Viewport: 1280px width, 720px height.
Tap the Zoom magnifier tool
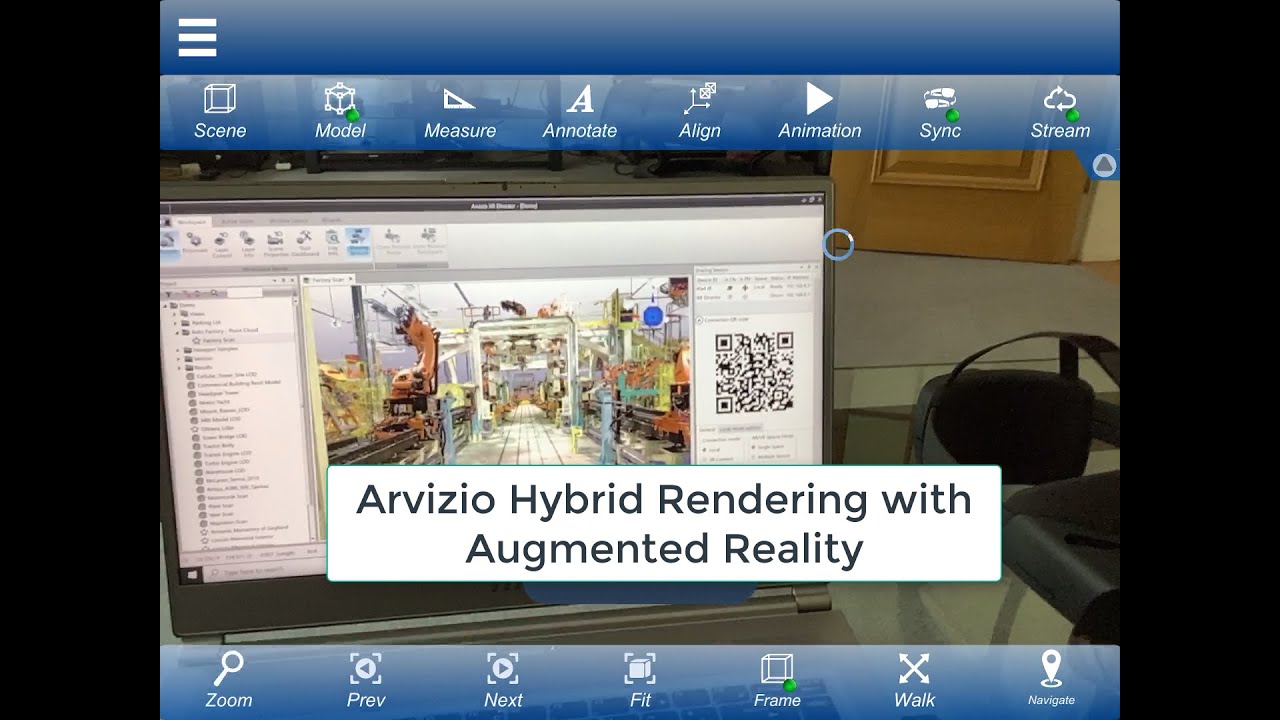[229, 680]
